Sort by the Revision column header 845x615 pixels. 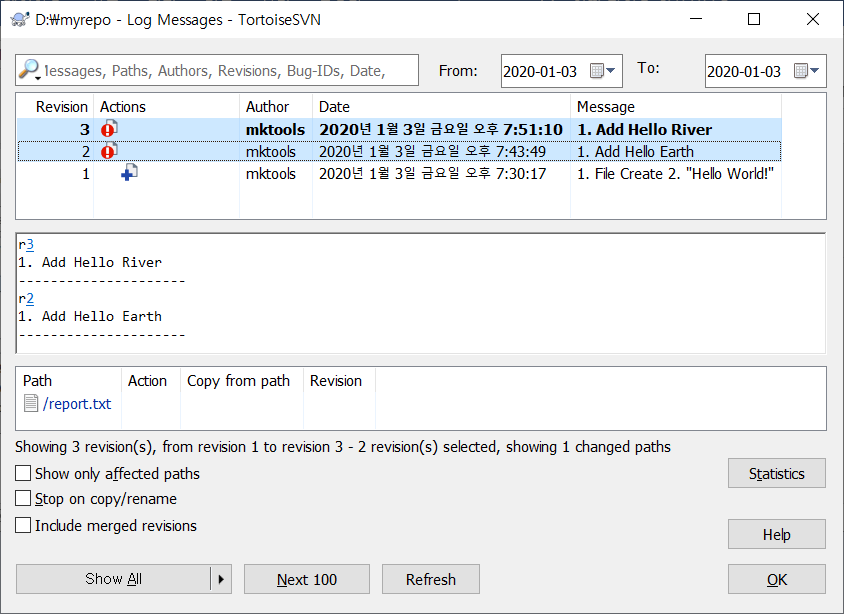[56, 107]
